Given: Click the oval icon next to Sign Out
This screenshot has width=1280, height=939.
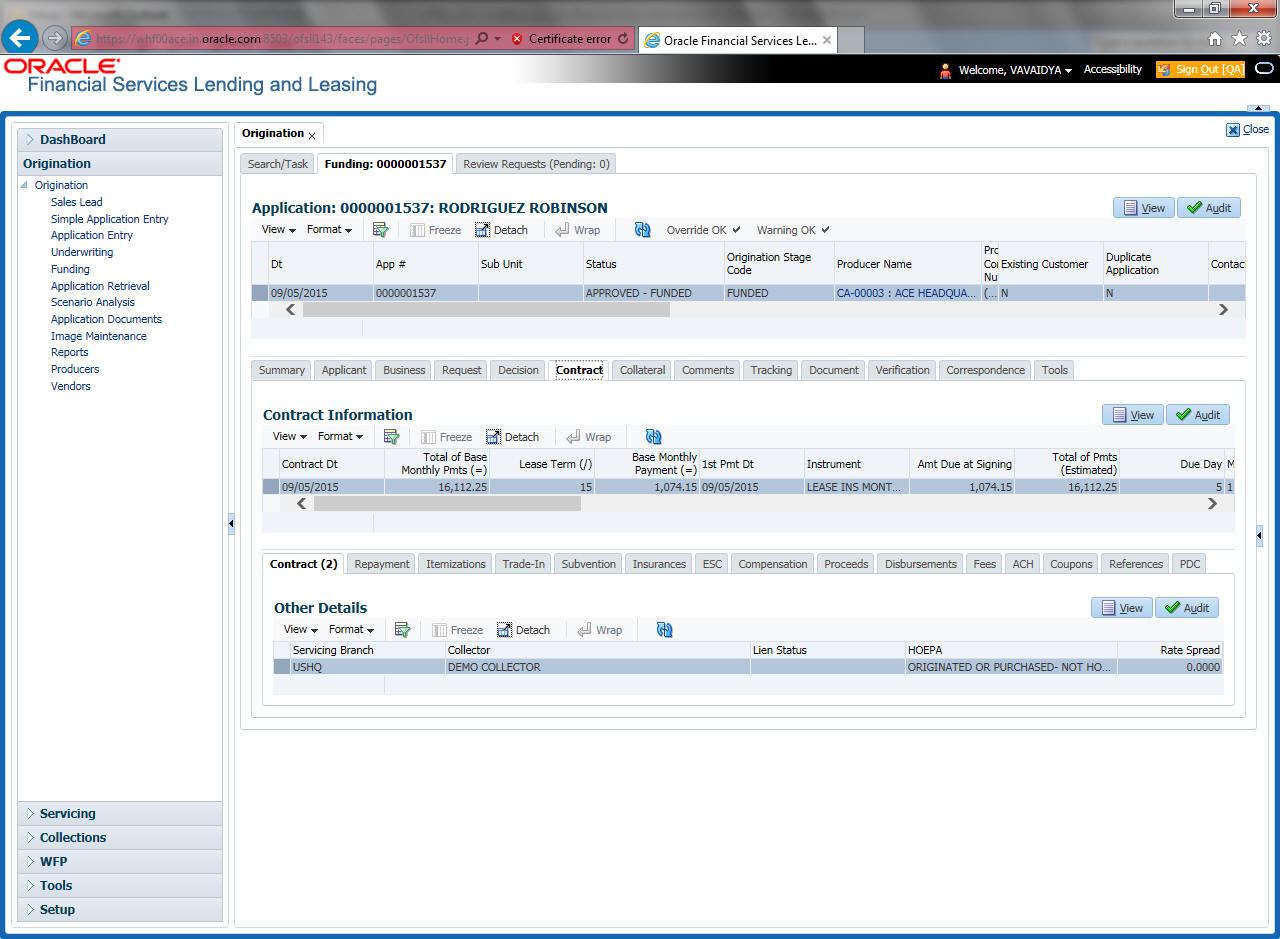Looking at the screenshot, I should 1264,69.
